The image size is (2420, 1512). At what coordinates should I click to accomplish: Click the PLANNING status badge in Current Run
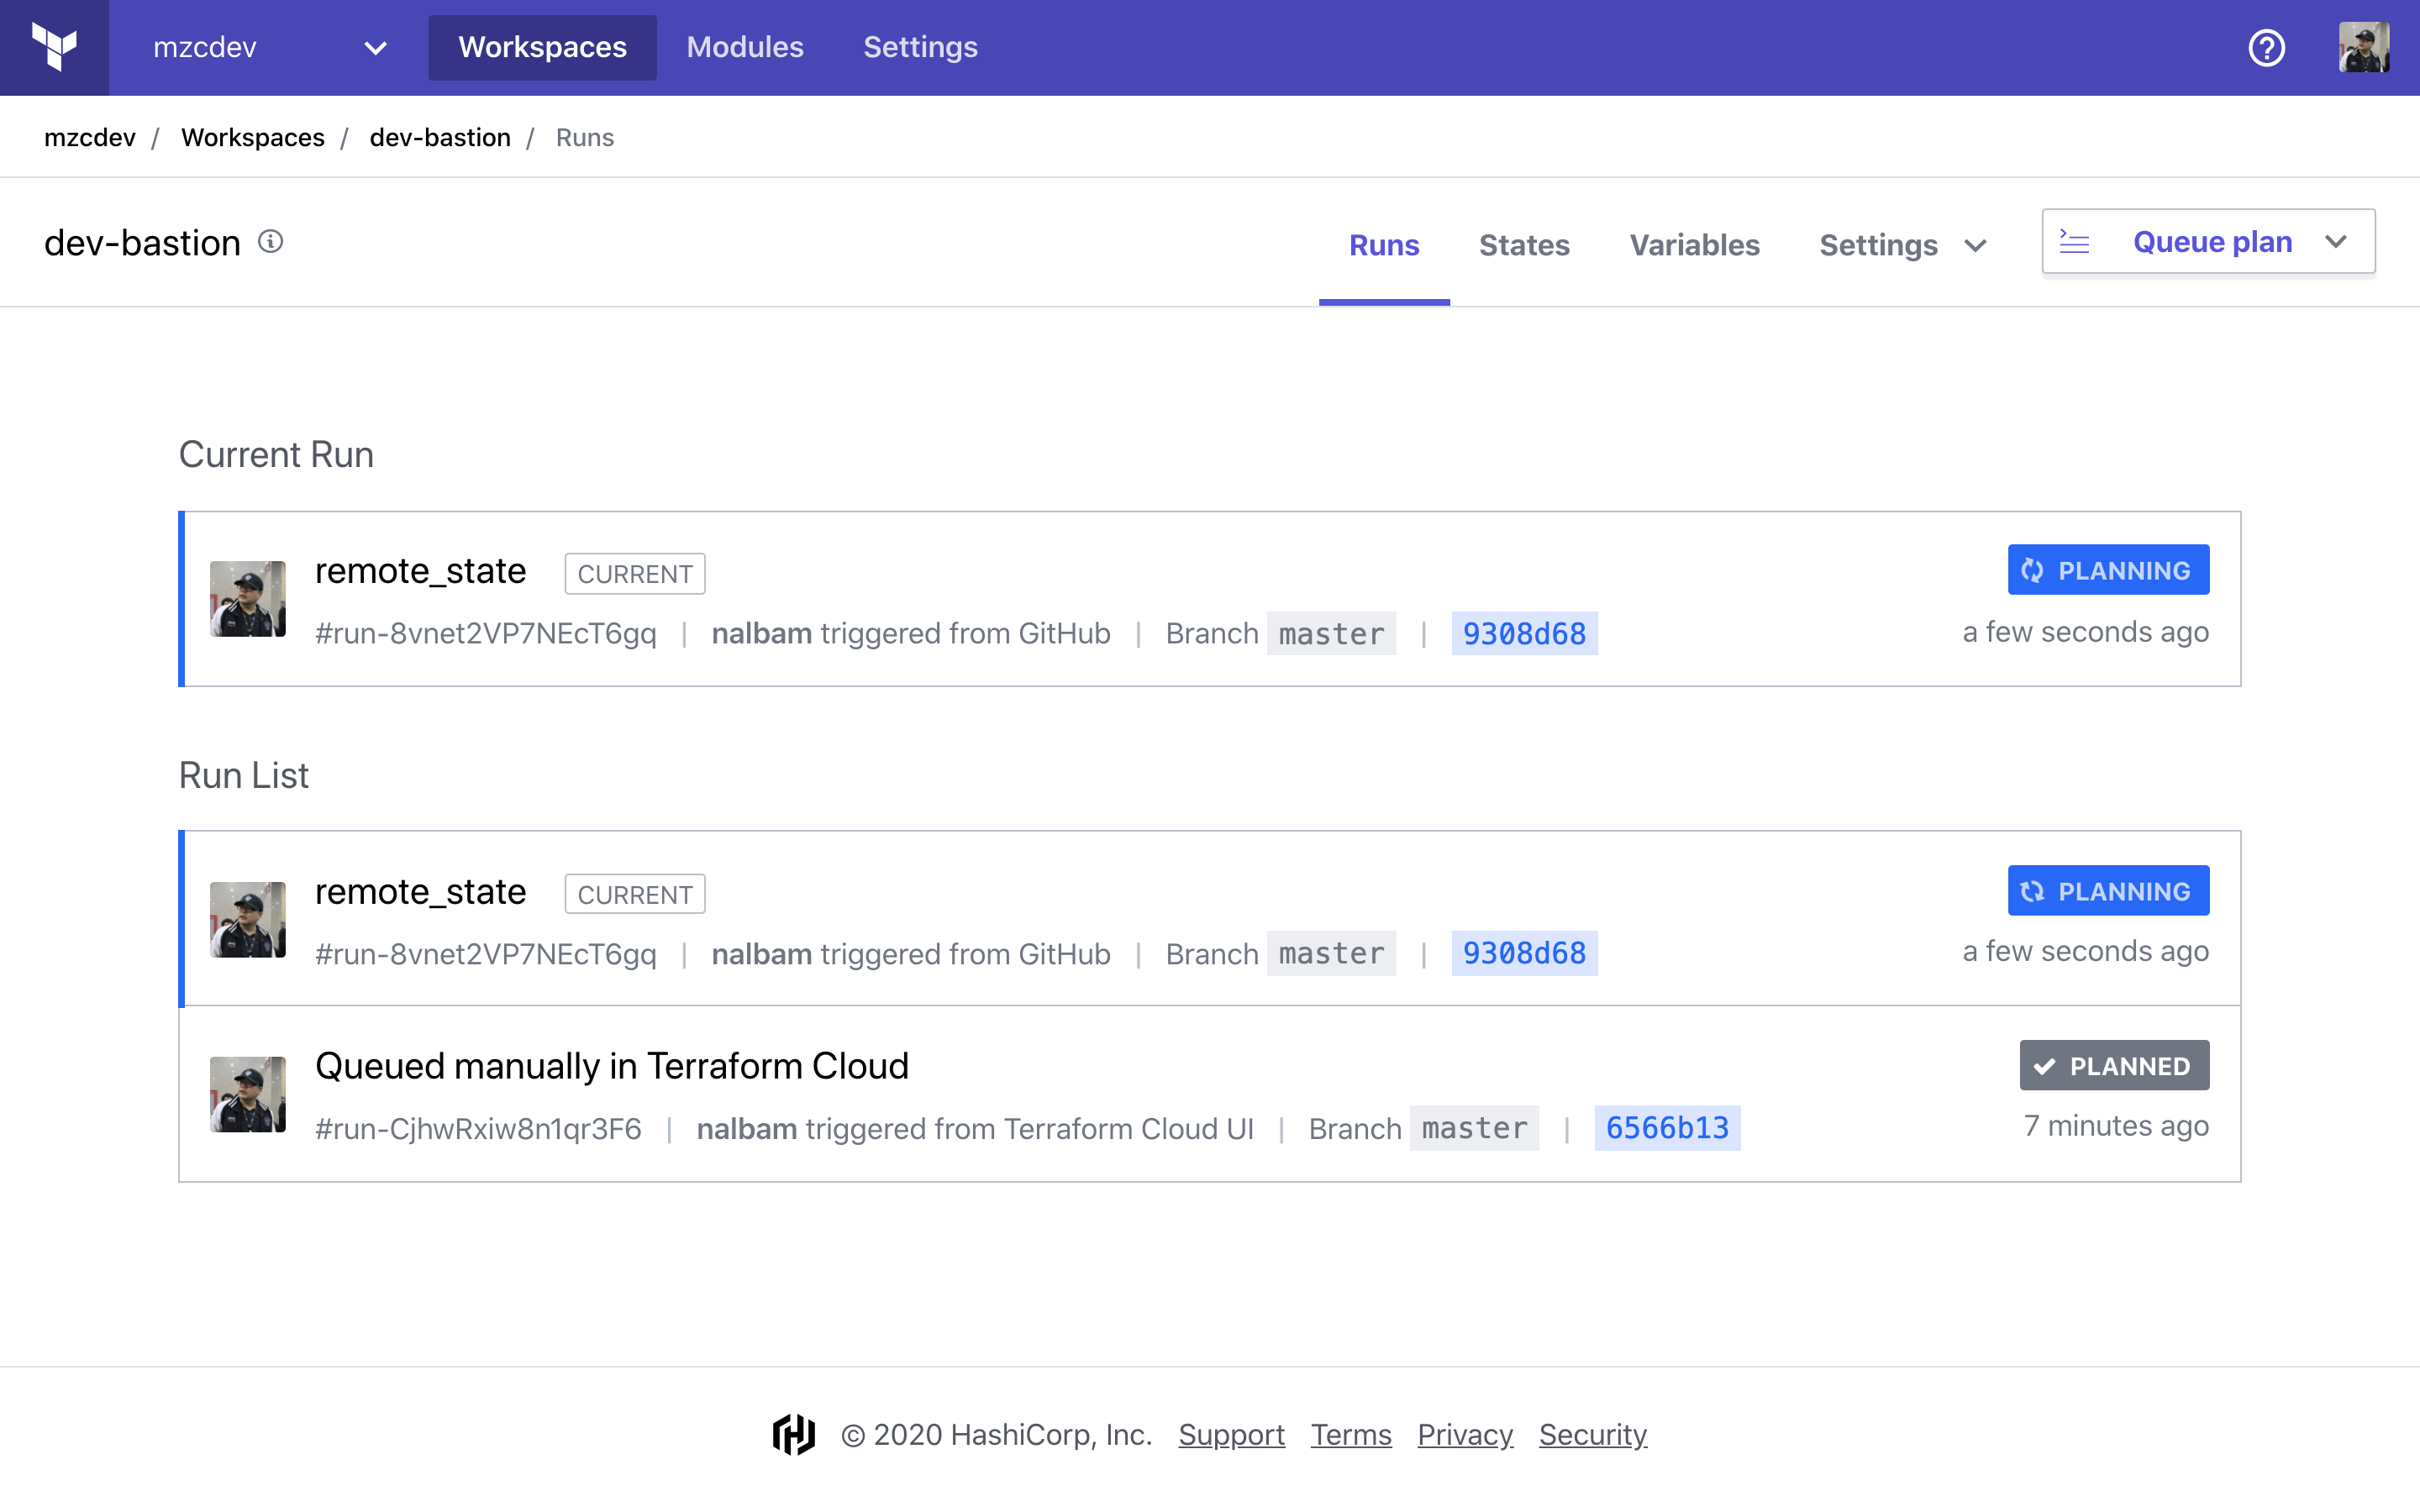click(2108, 570)
